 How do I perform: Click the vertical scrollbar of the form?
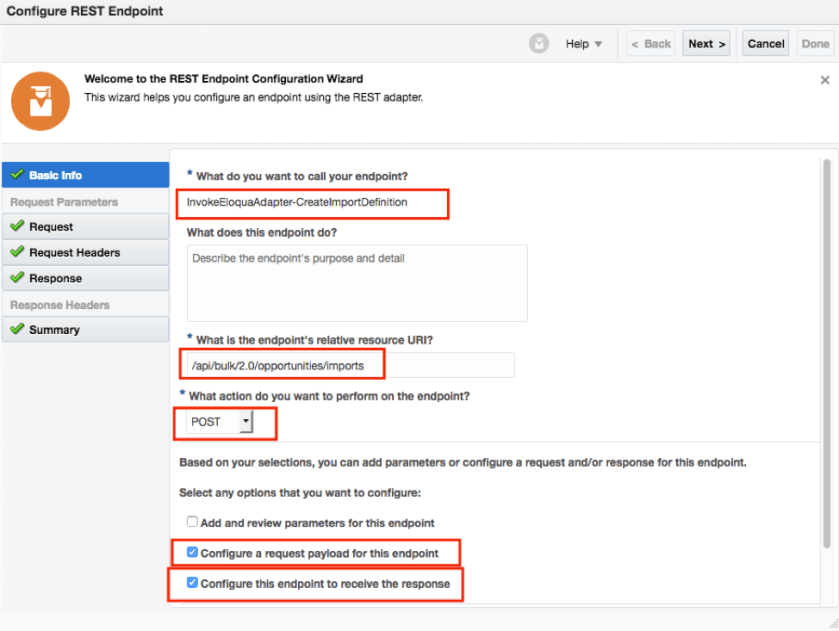(x=825, y=350)
